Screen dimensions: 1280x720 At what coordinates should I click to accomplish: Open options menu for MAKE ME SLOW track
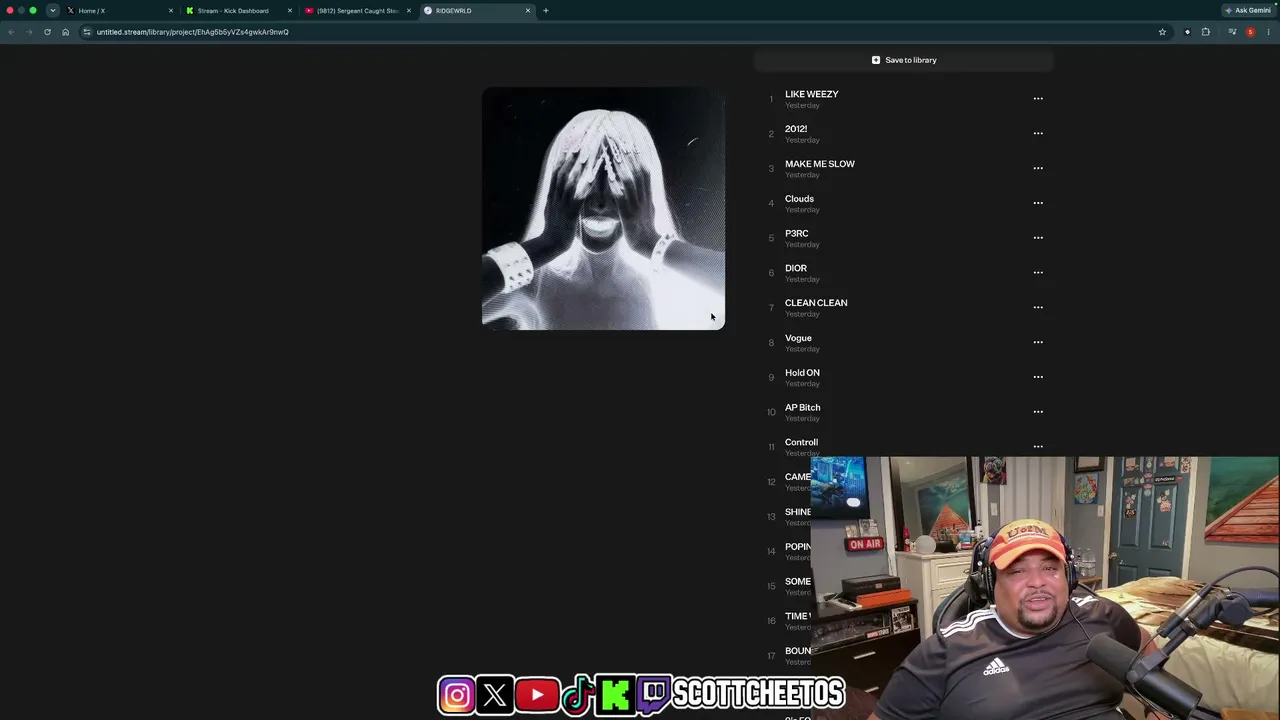(1038, 168)
